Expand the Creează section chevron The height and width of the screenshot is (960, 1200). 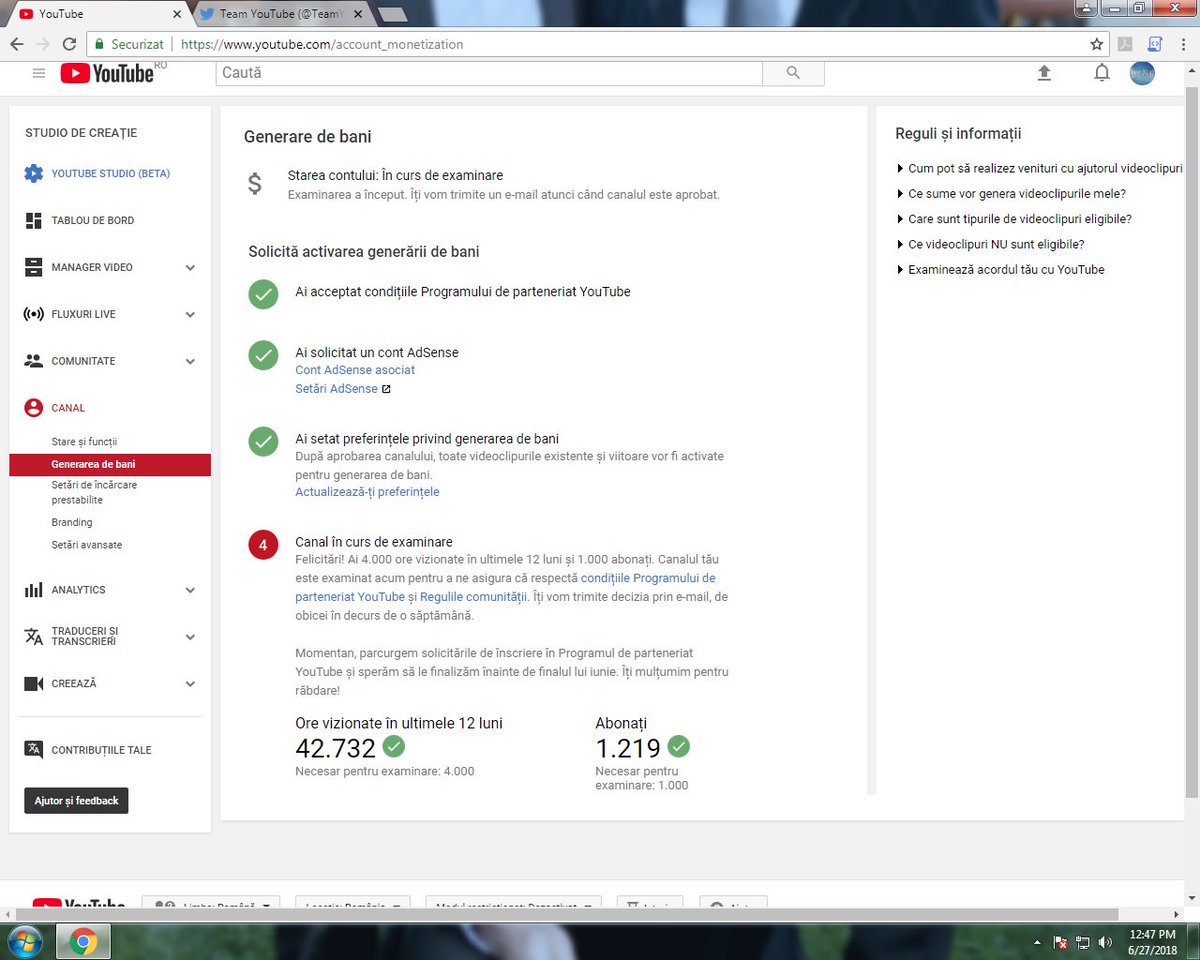190,684
